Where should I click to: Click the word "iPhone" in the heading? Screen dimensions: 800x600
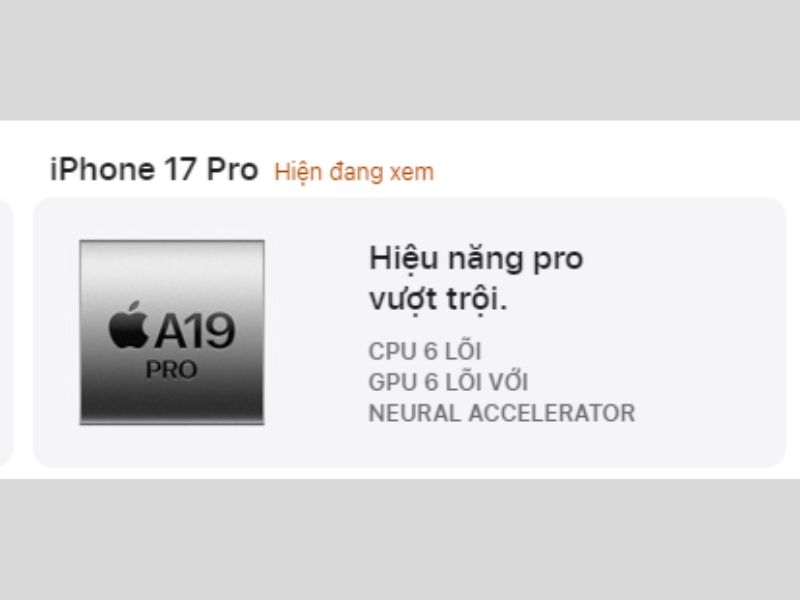coord(103,169)
